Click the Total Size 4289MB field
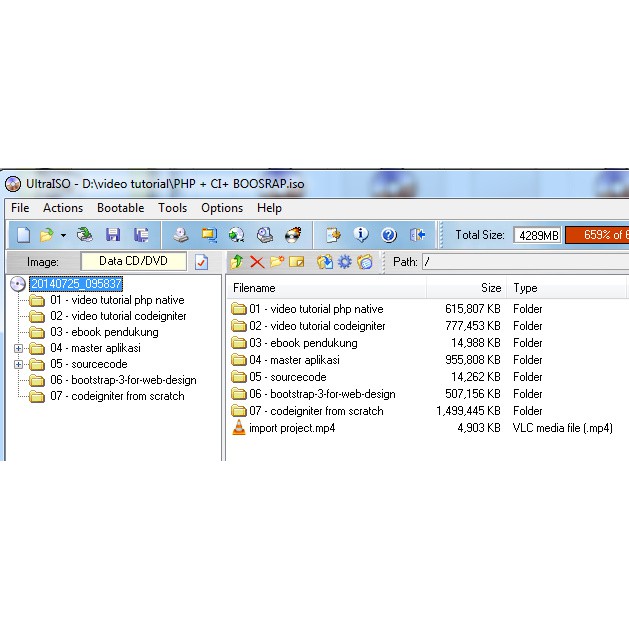This screenshot has width=629, height=629. click(x=537, y=235)
